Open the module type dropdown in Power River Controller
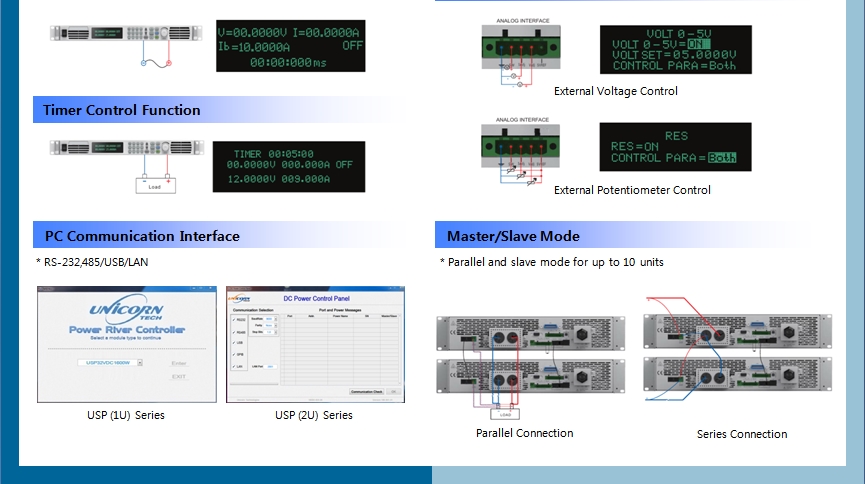This screenshot has height=484, width=865. tap(110, 363)
